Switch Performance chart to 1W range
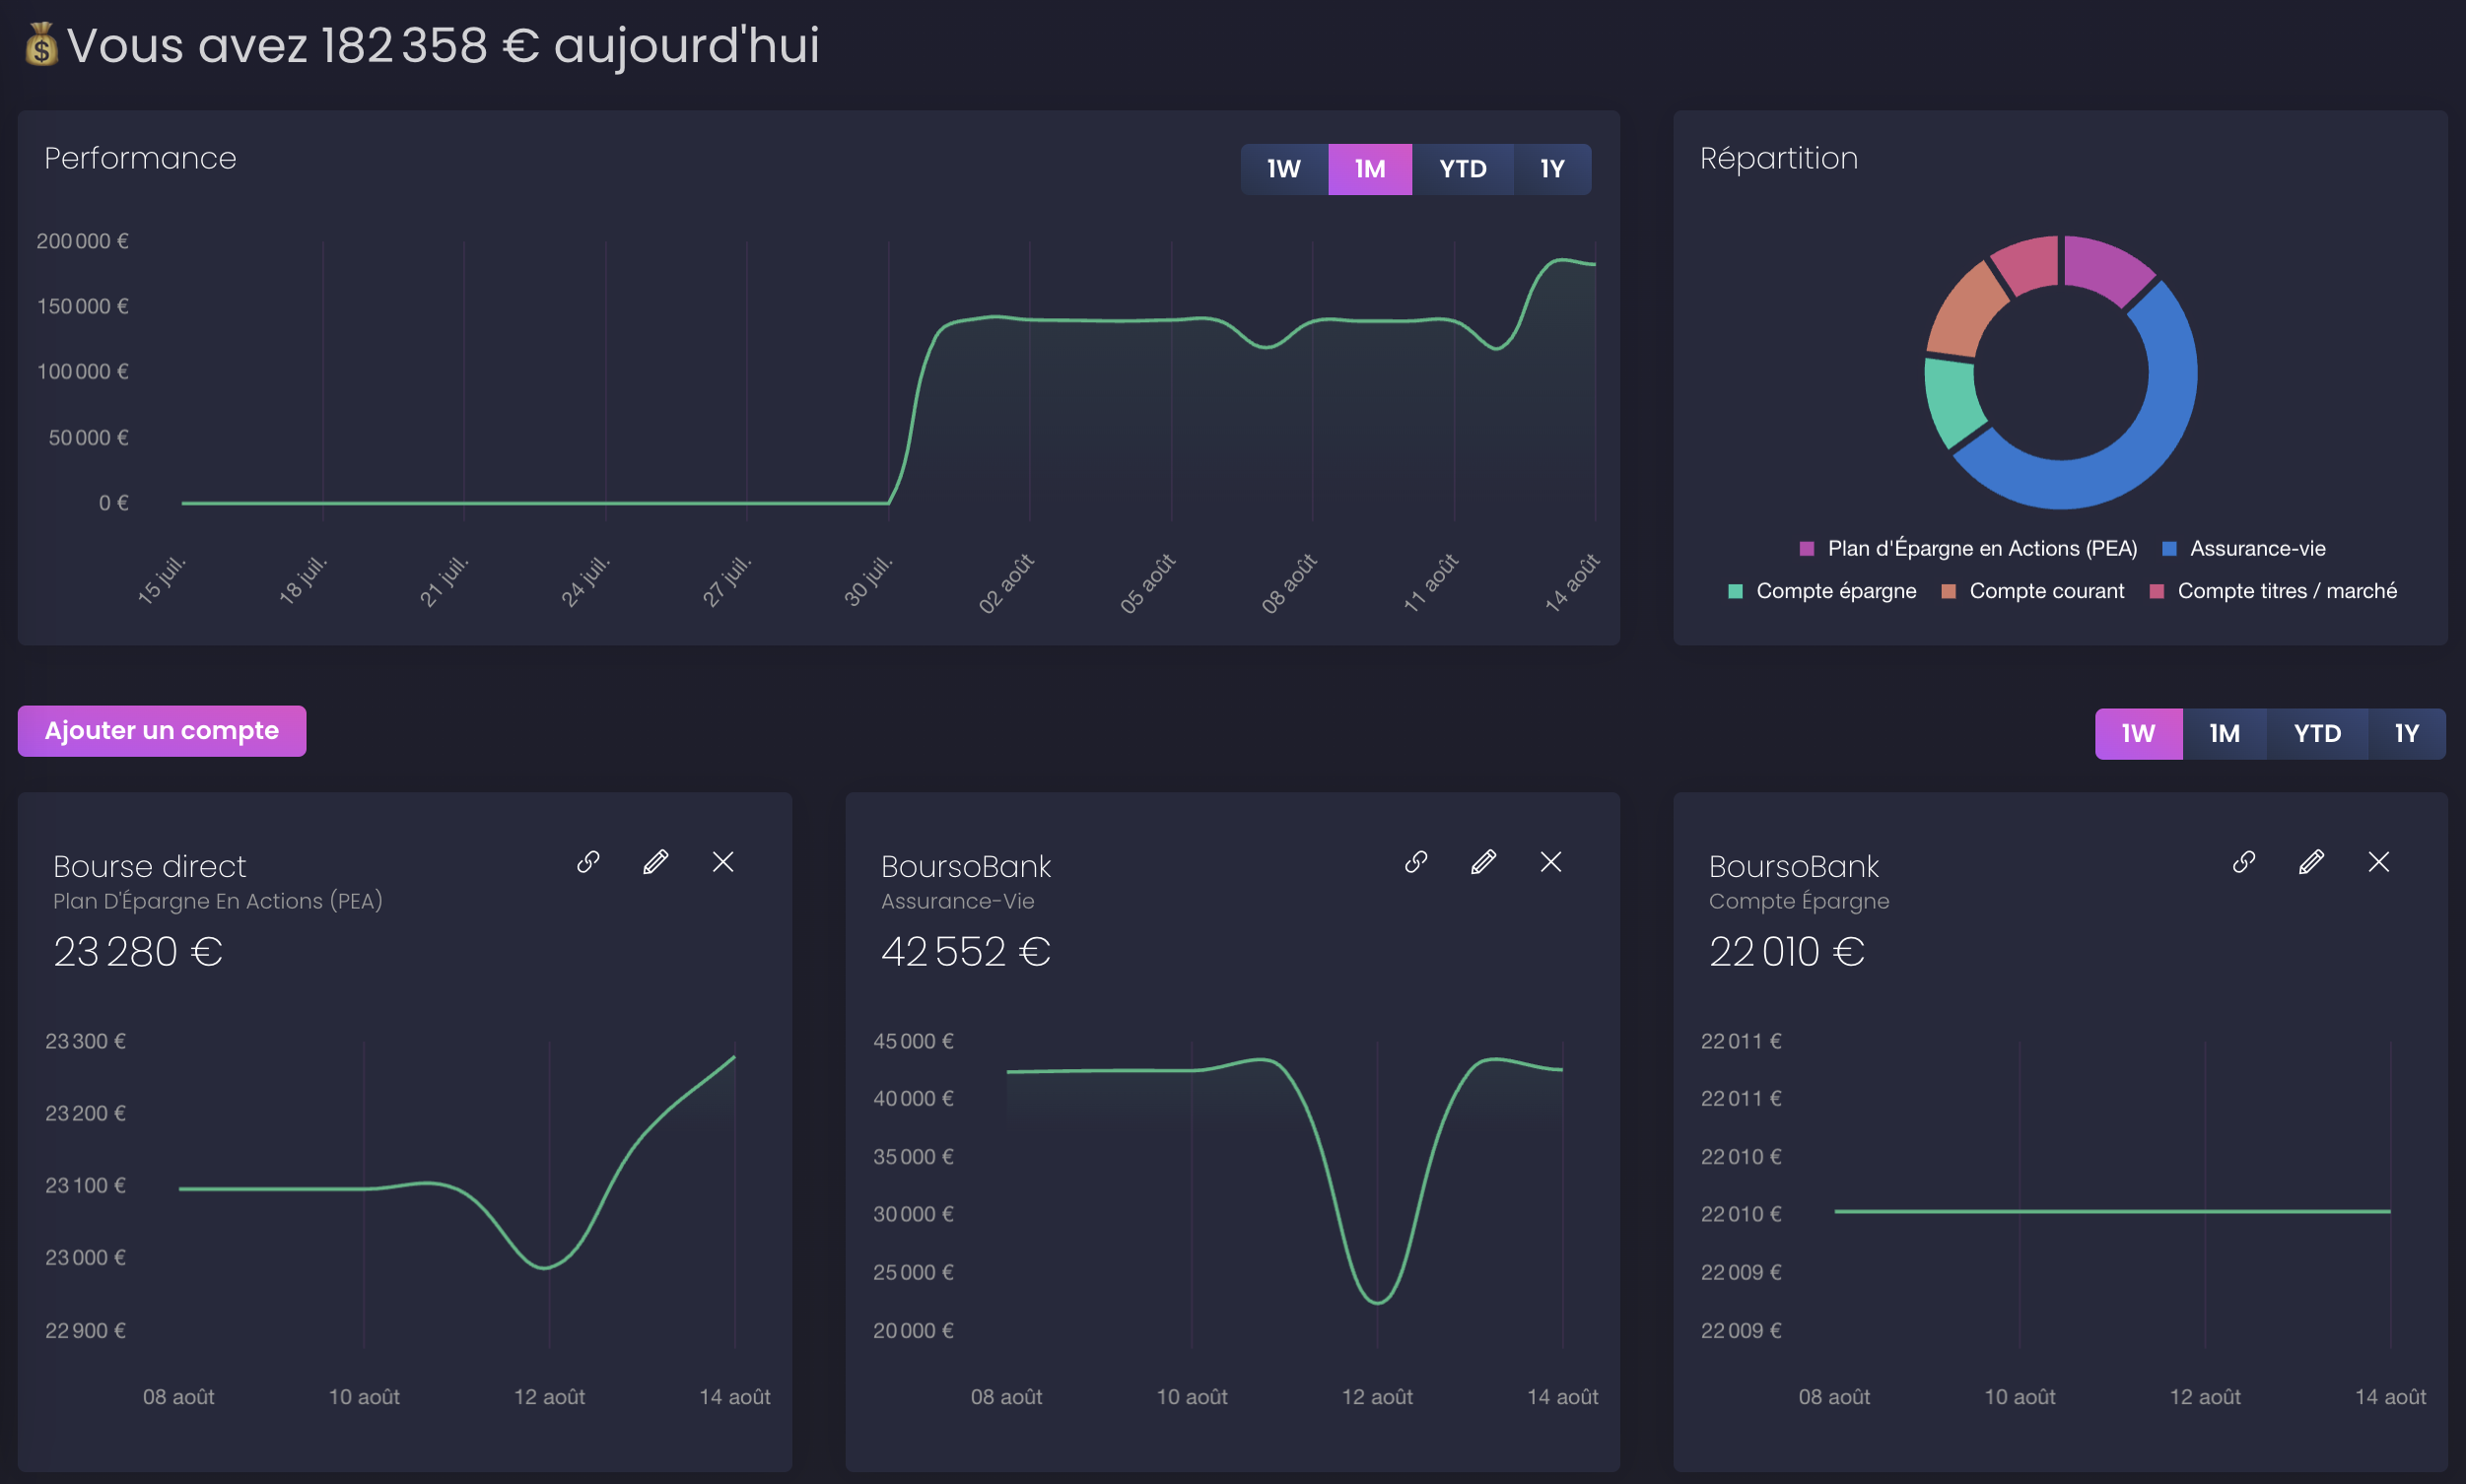The image size is (2466, 1484). click(x=1284, y=169)
